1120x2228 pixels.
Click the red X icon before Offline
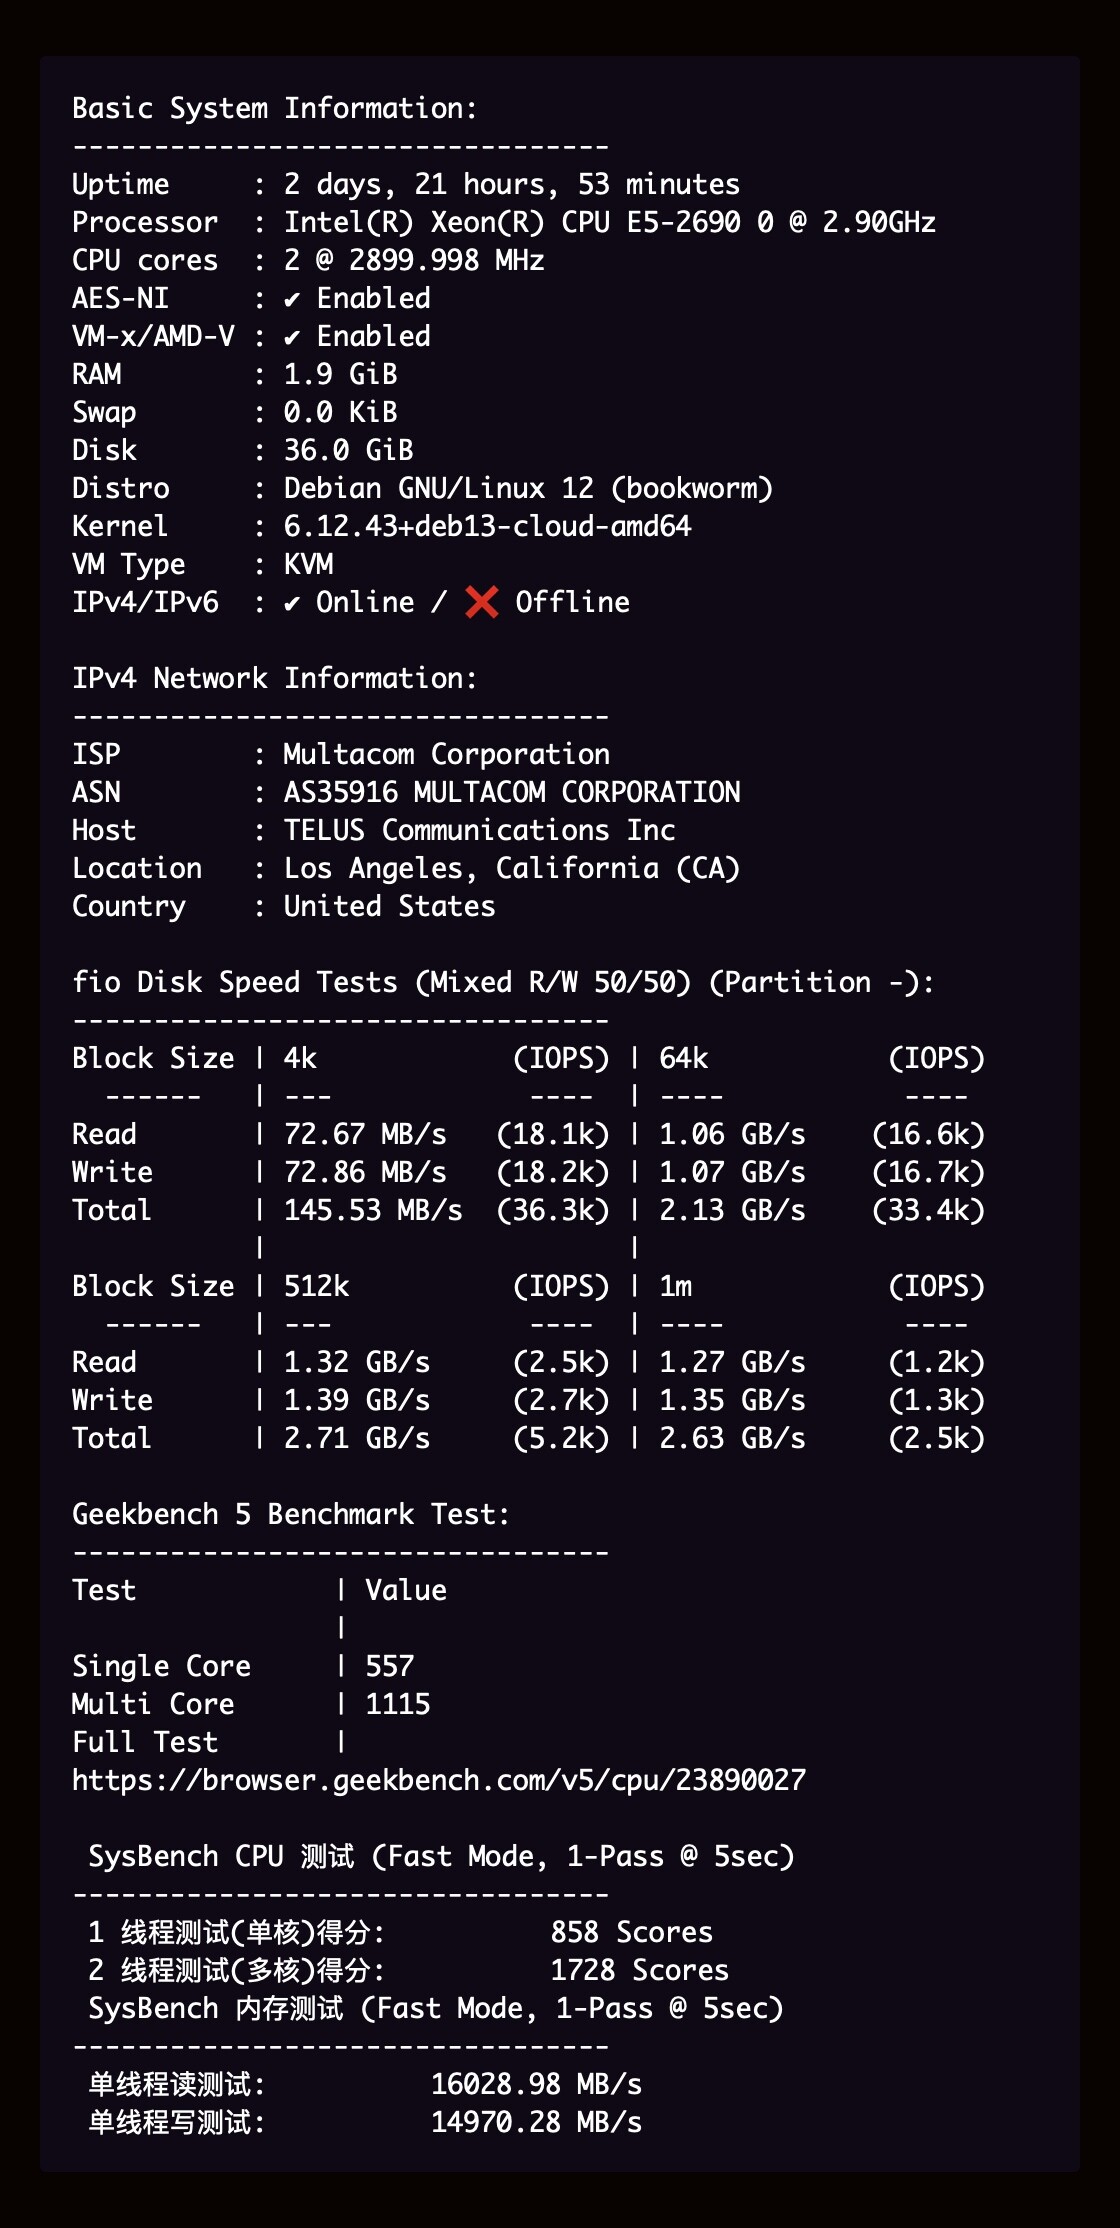(482, 602)
